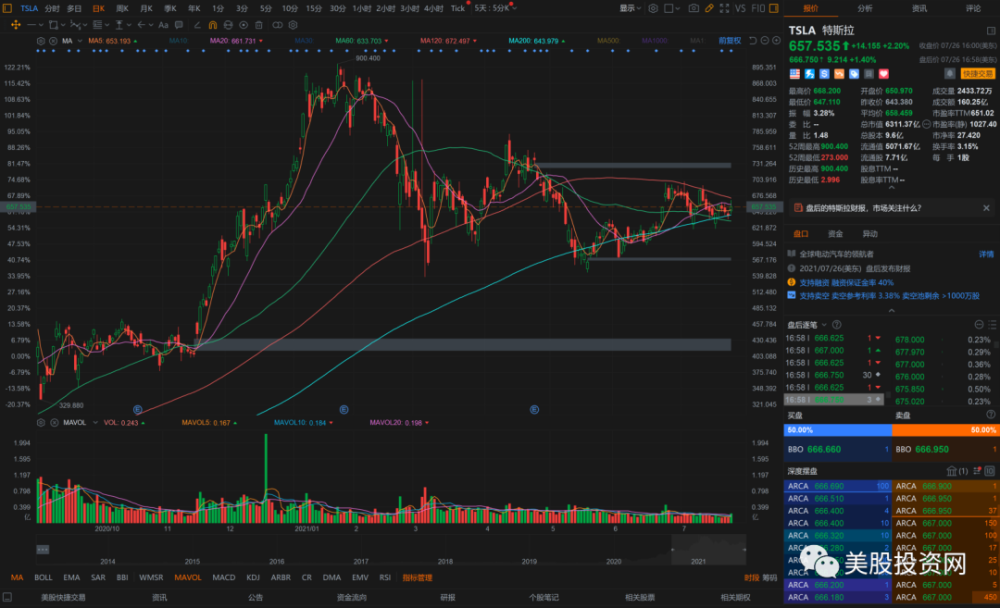Click the eye icon to hide drawings
This screenshot has width=1000, height=608.
(x=244, y=25)
